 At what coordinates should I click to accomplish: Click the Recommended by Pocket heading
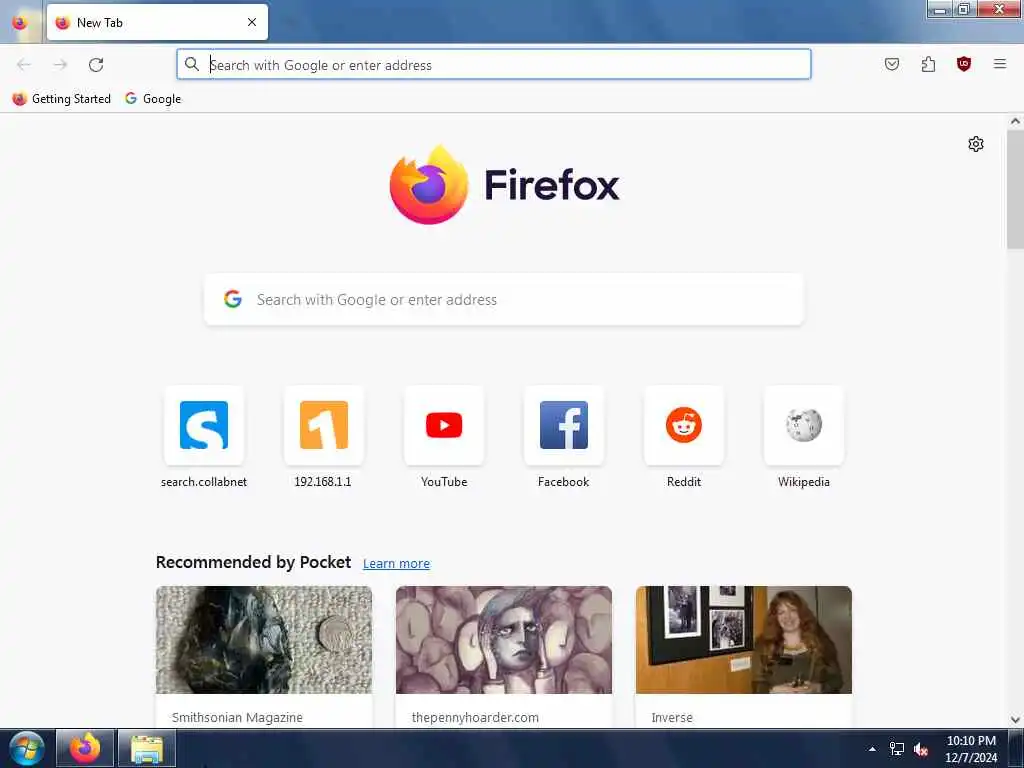coord(253,562)
